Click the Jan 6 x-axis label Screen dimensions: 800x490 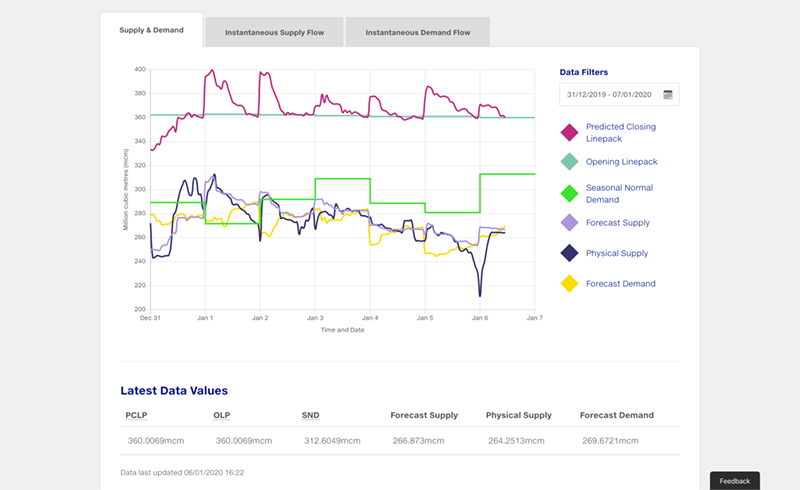point(480,318)
